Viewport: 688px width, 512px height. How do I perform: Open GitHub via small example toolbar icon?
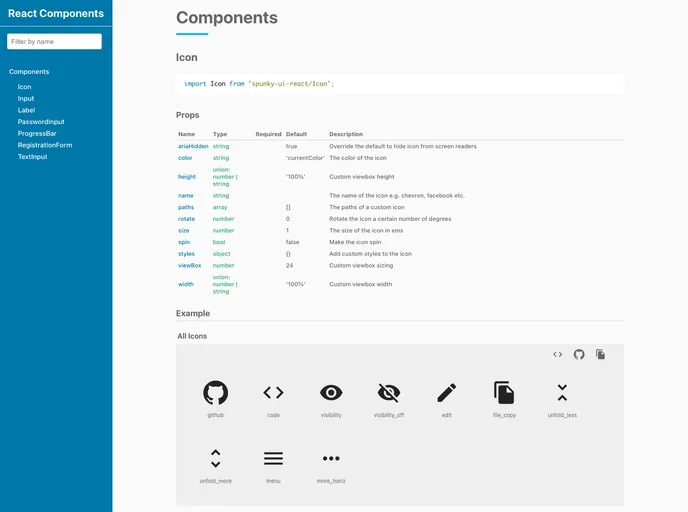579,354
